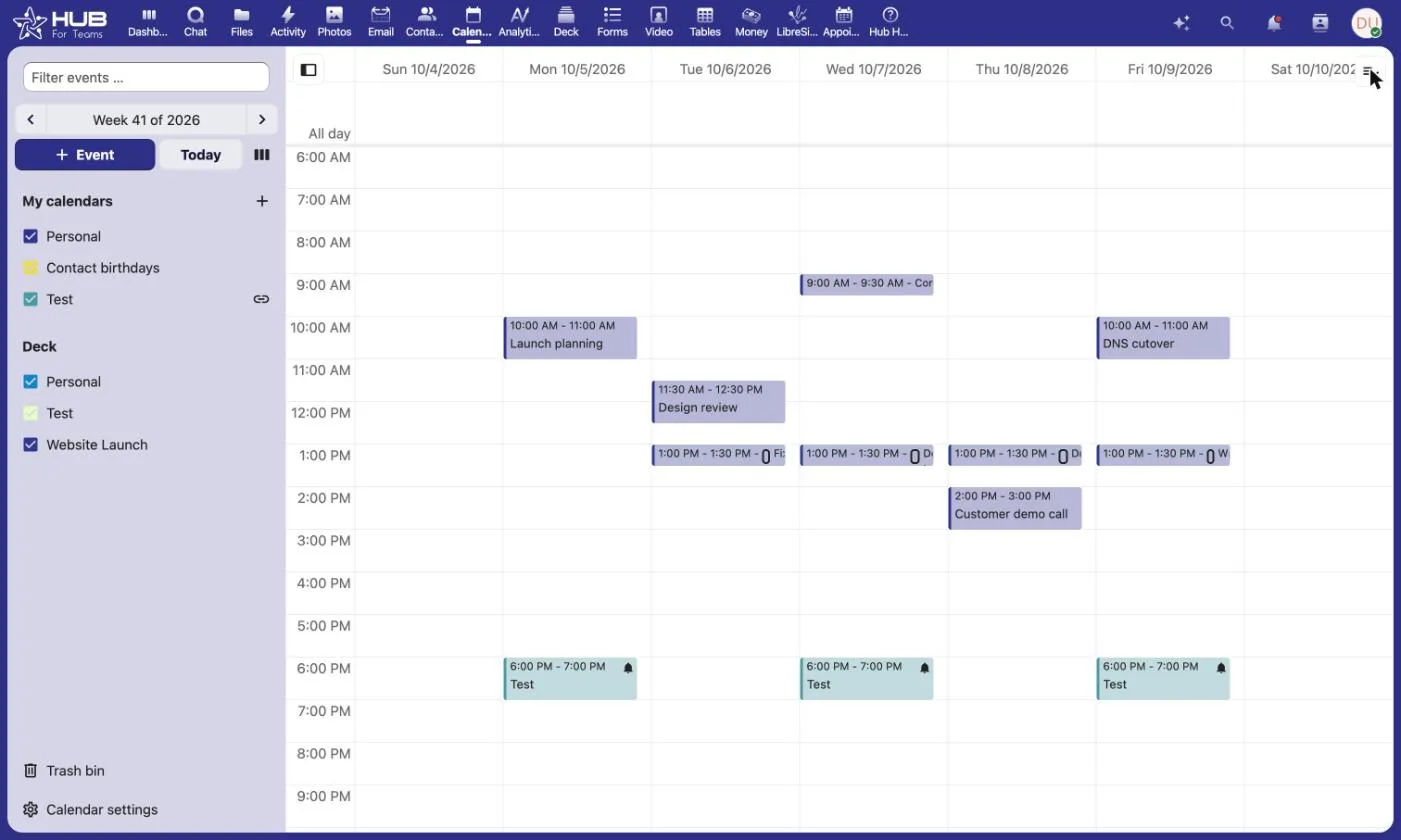This screenshot has width=1401, height=840.
Task: Open the Forms app
Action: (x=612, y=22)
